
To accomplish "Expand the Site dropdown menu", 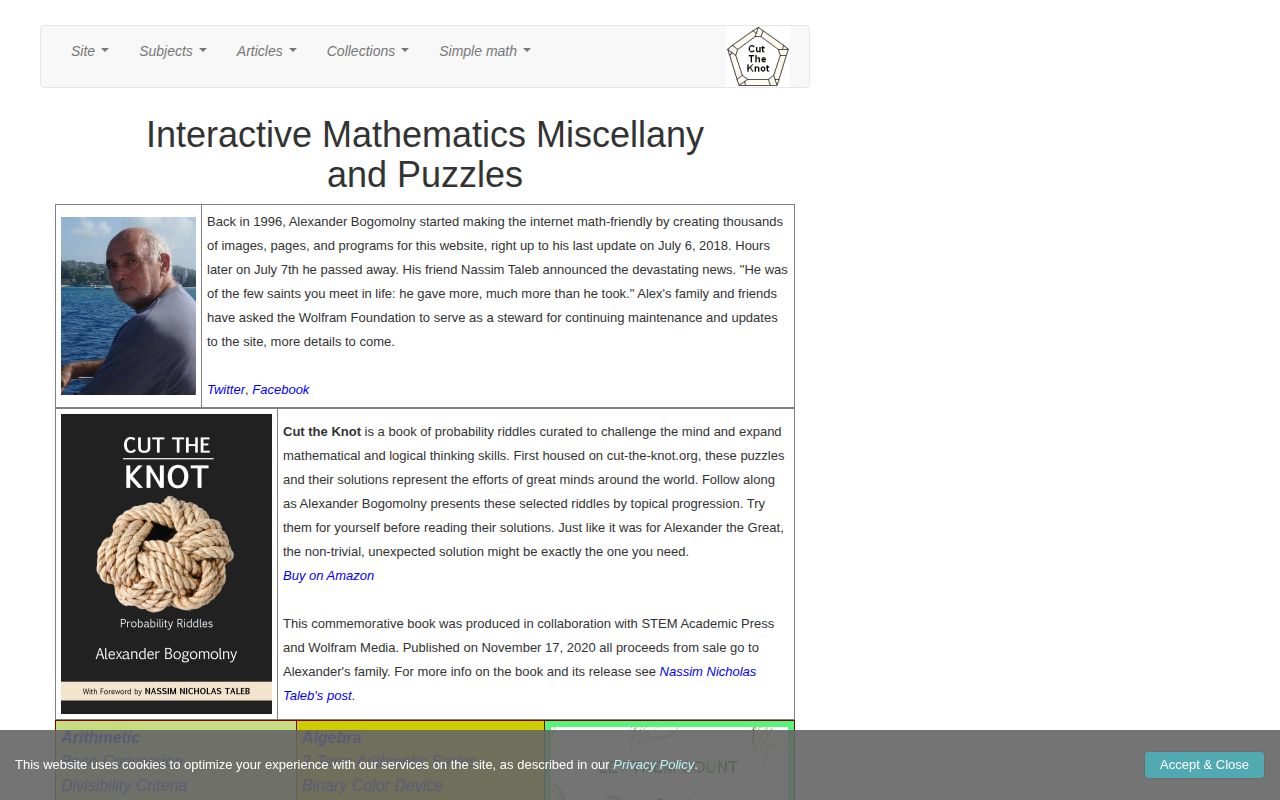I will click(x=89, y=51).
